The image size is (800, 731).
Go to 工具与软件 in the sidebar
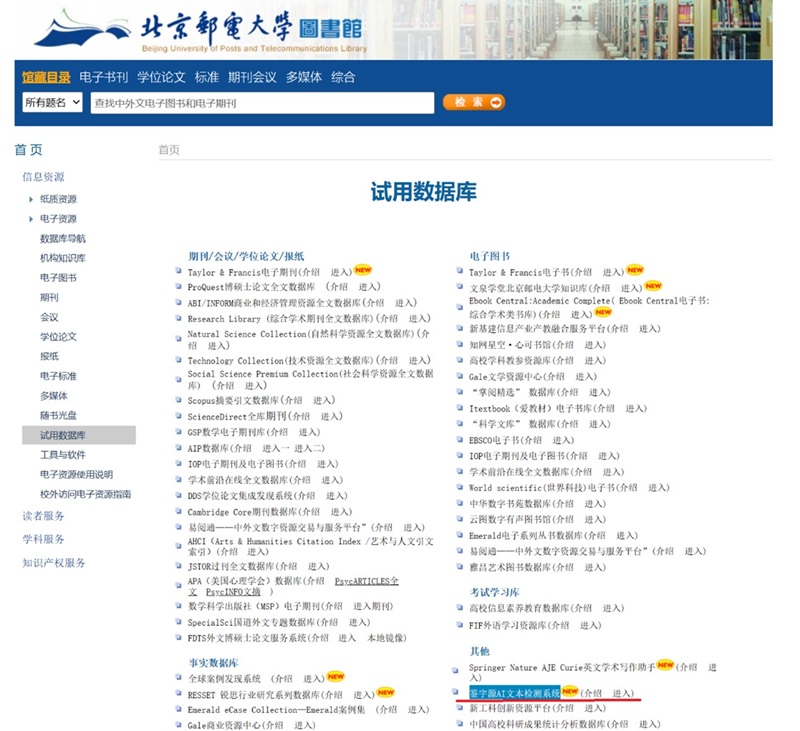tap(63, 455)
